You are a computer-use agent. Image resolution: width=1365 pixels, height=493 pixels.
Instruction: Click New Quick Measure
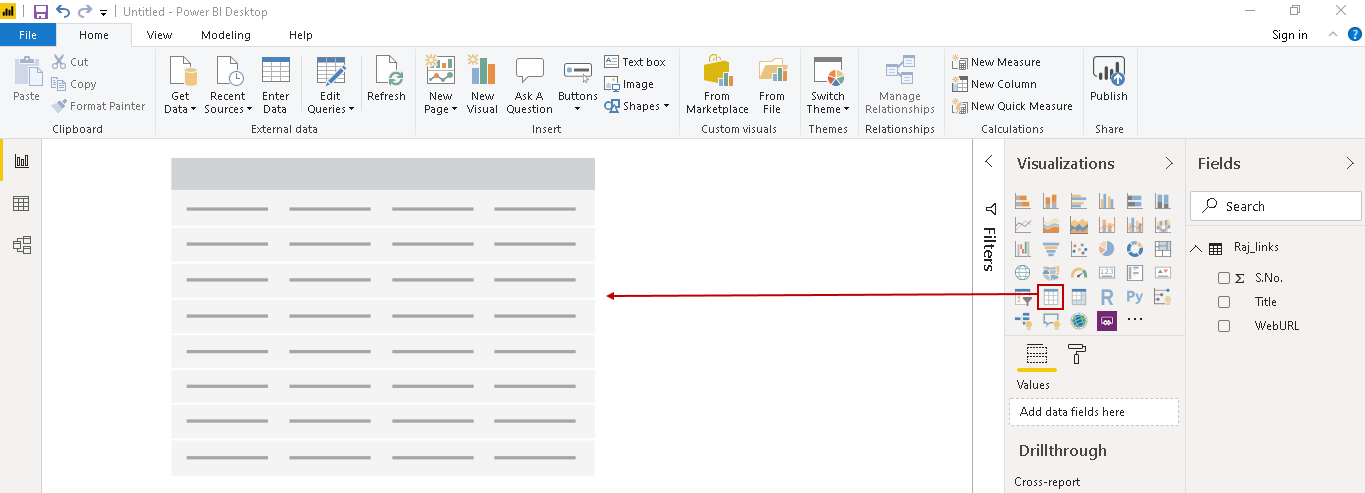(x=1013, y=106)
